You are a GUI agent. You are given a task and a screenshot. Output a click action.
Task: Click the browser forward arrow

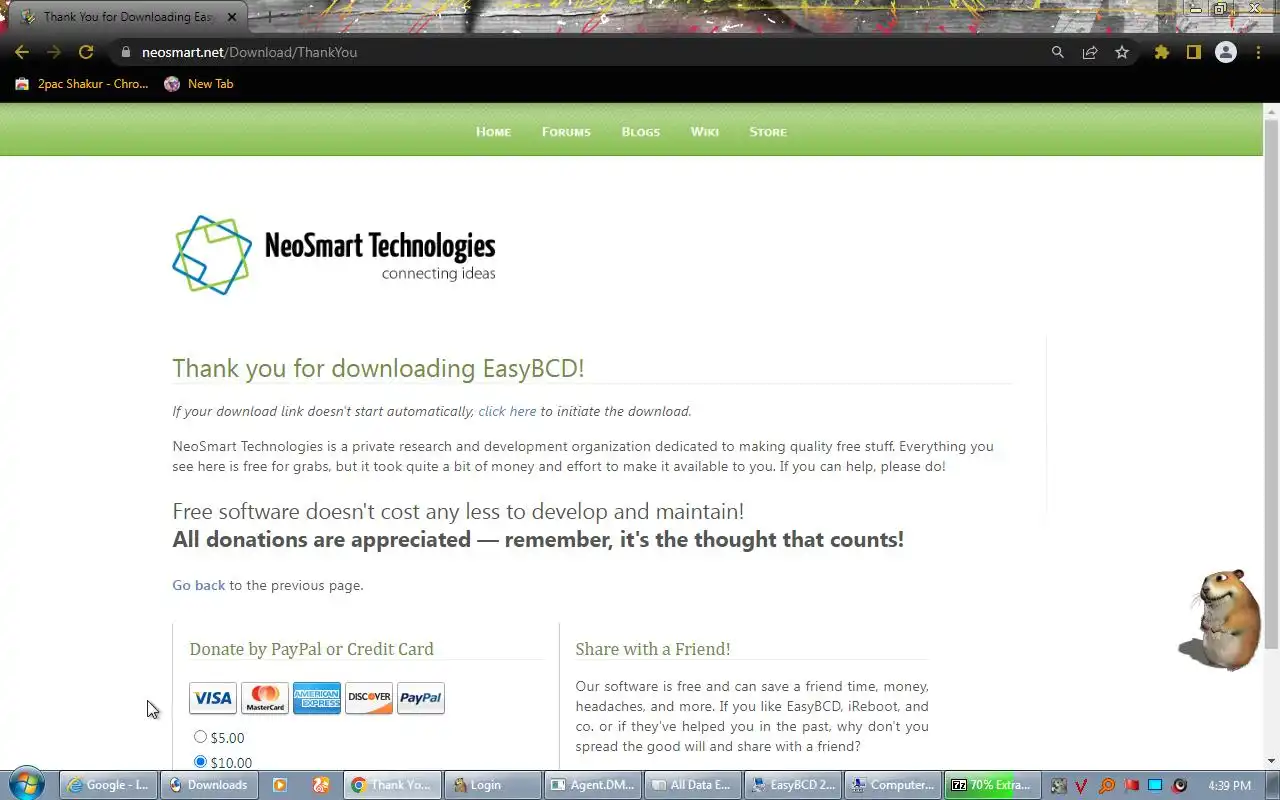click(54, 52)
